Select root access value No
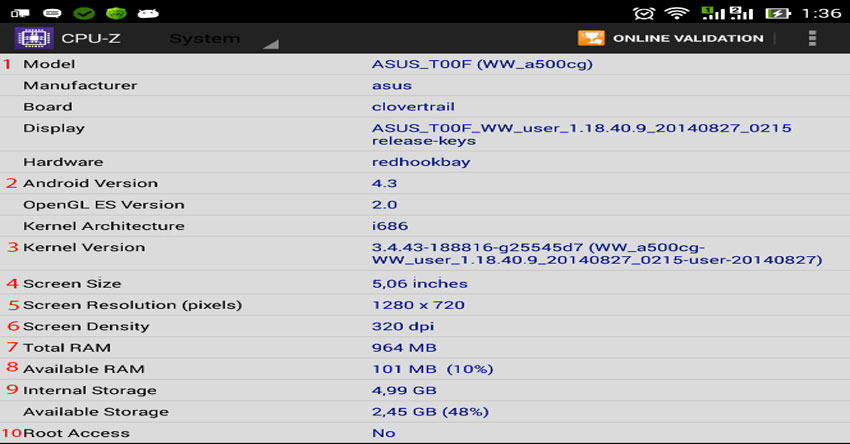Viewport: 850px width, 444px height. 383,433
